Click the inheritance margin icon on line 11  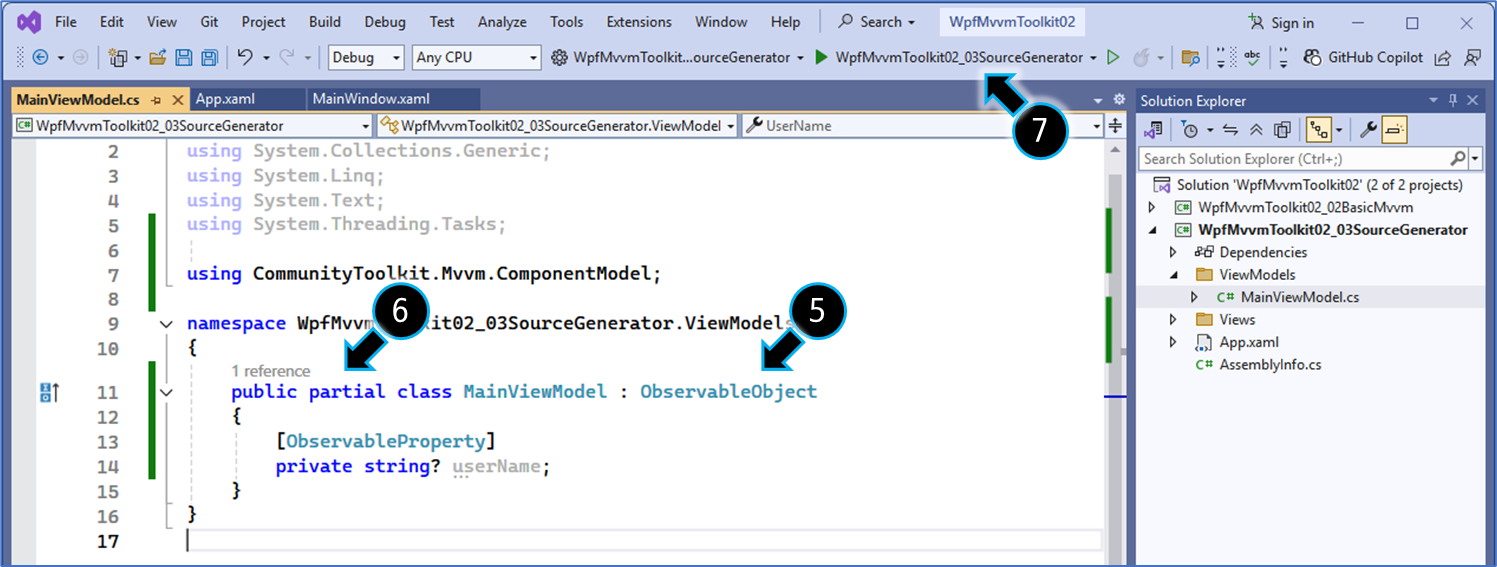[x=49, y=392]
